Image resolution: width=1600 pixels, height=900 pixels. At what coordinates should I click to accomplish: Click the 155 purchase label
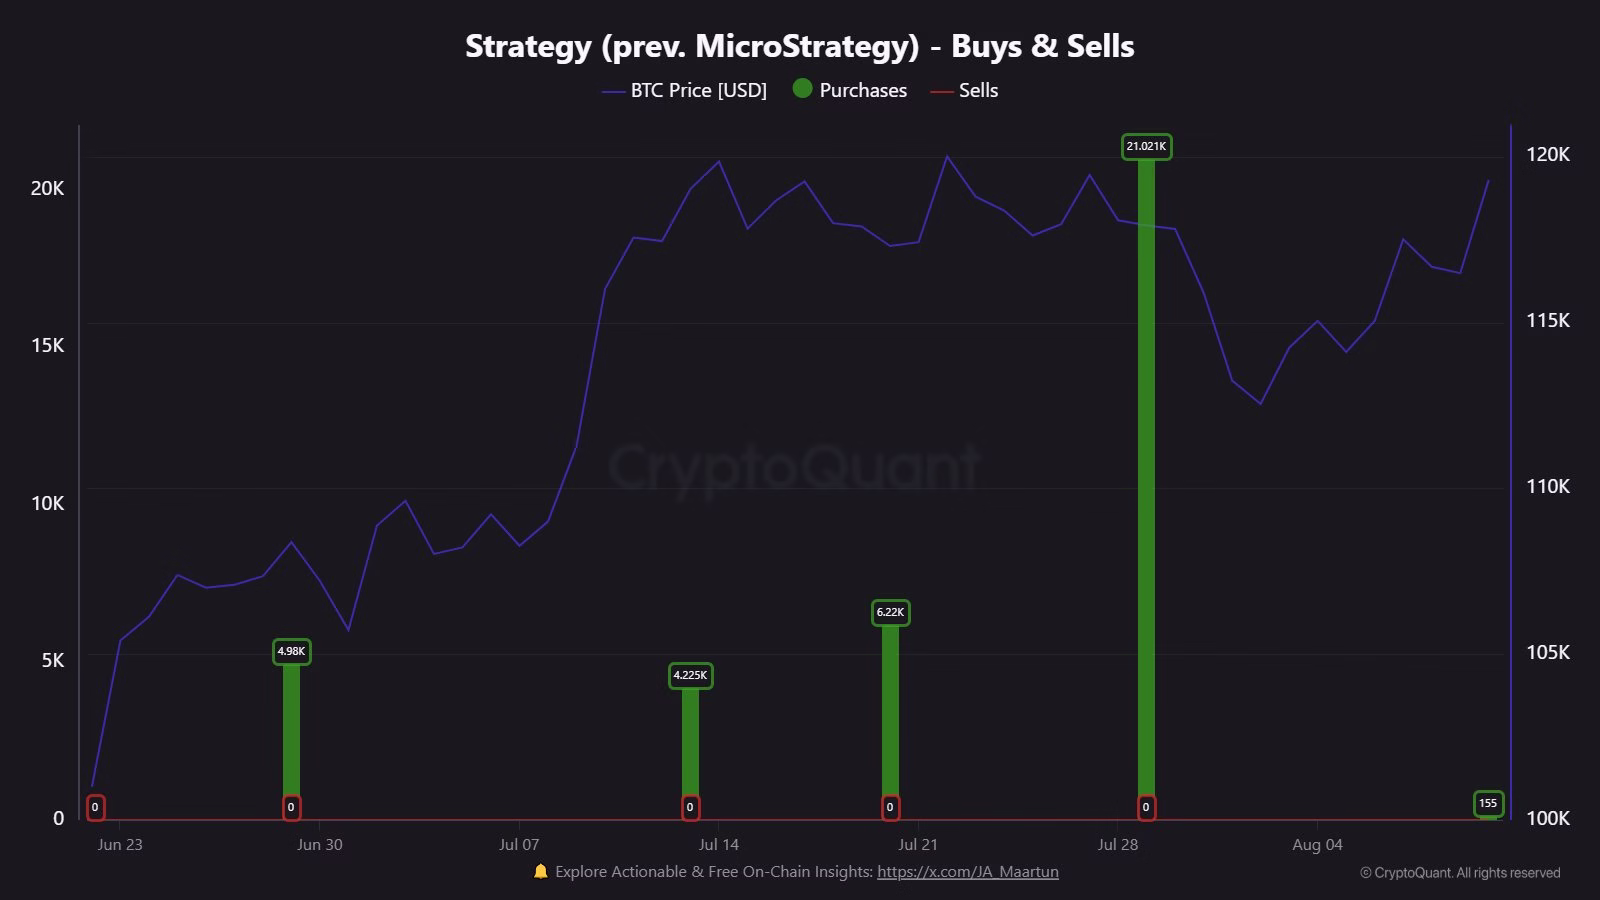click(x=1488, y=804)
